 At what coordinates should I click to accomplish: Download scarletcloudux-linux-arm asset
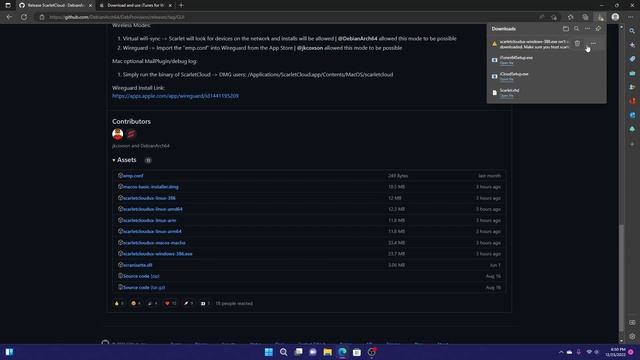tap(149, 220)
